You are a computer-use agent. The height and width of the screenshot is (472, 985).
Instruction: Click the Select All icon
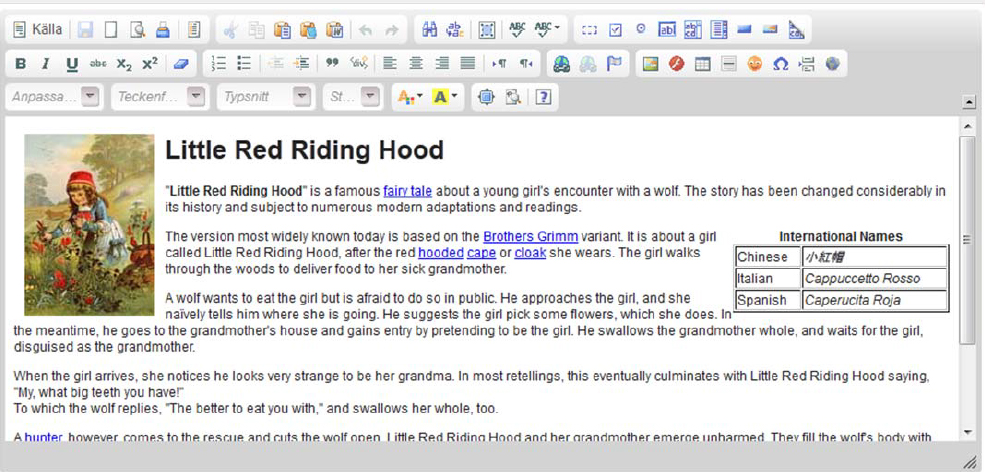click(487, 30)
